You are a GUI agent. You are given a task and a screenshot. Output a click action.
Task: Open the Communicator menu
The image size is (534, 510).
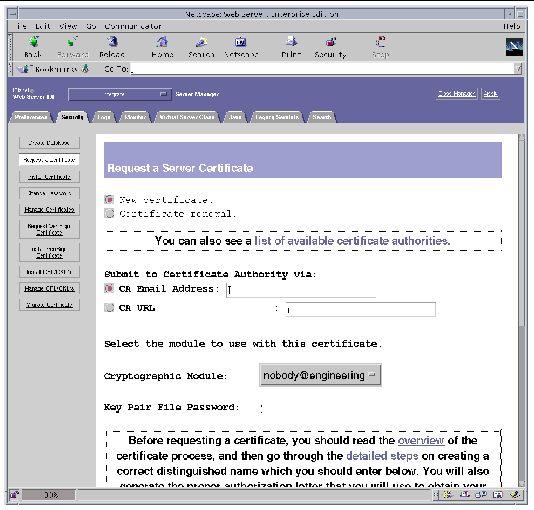(x=133, y=26)
